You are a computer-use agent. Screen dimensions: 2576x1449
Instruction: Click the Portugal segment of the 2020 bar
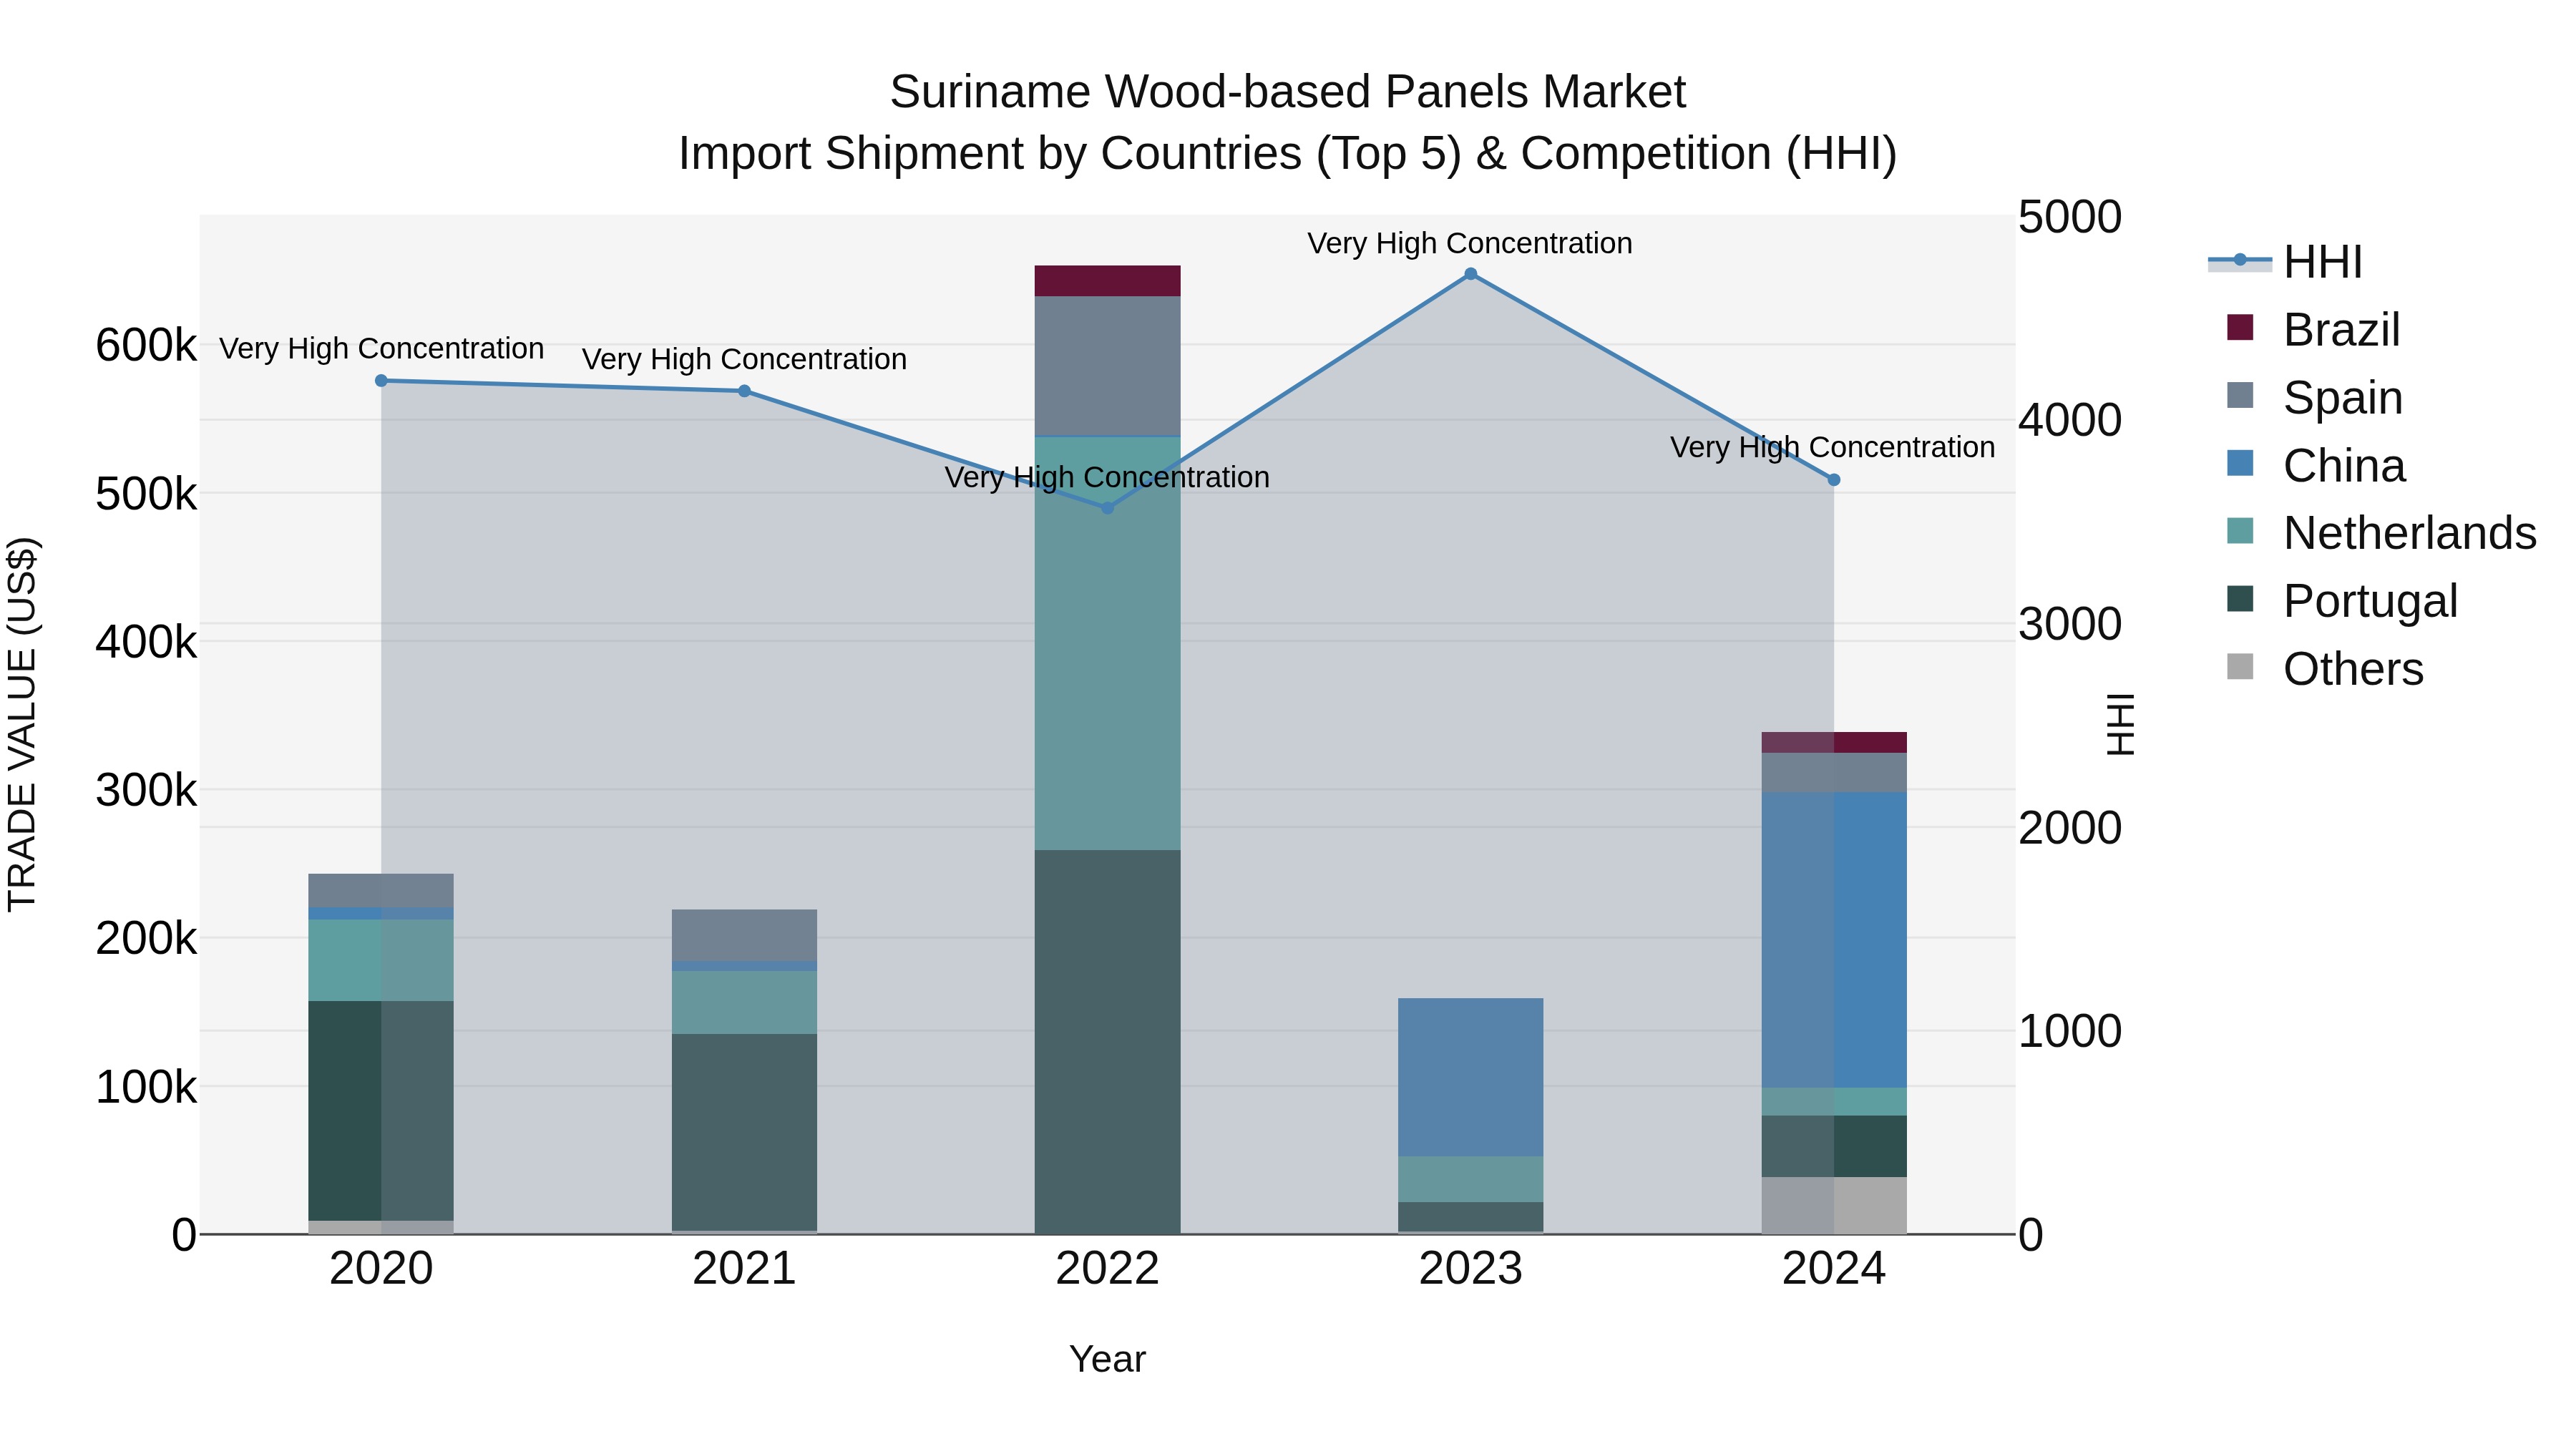pyautogui.click(x=381, y=1111)
